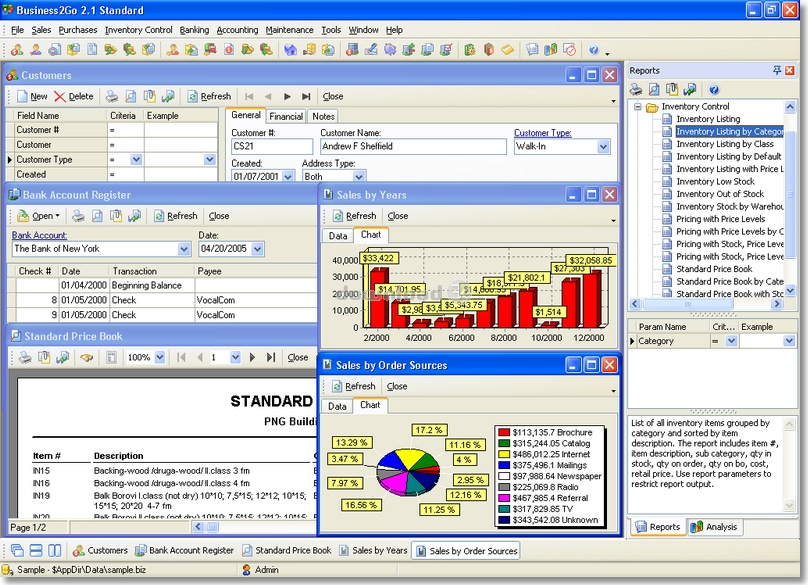
Task: Click the help icon in the Reports panel toolbar
Action: [x=714, y=89]
